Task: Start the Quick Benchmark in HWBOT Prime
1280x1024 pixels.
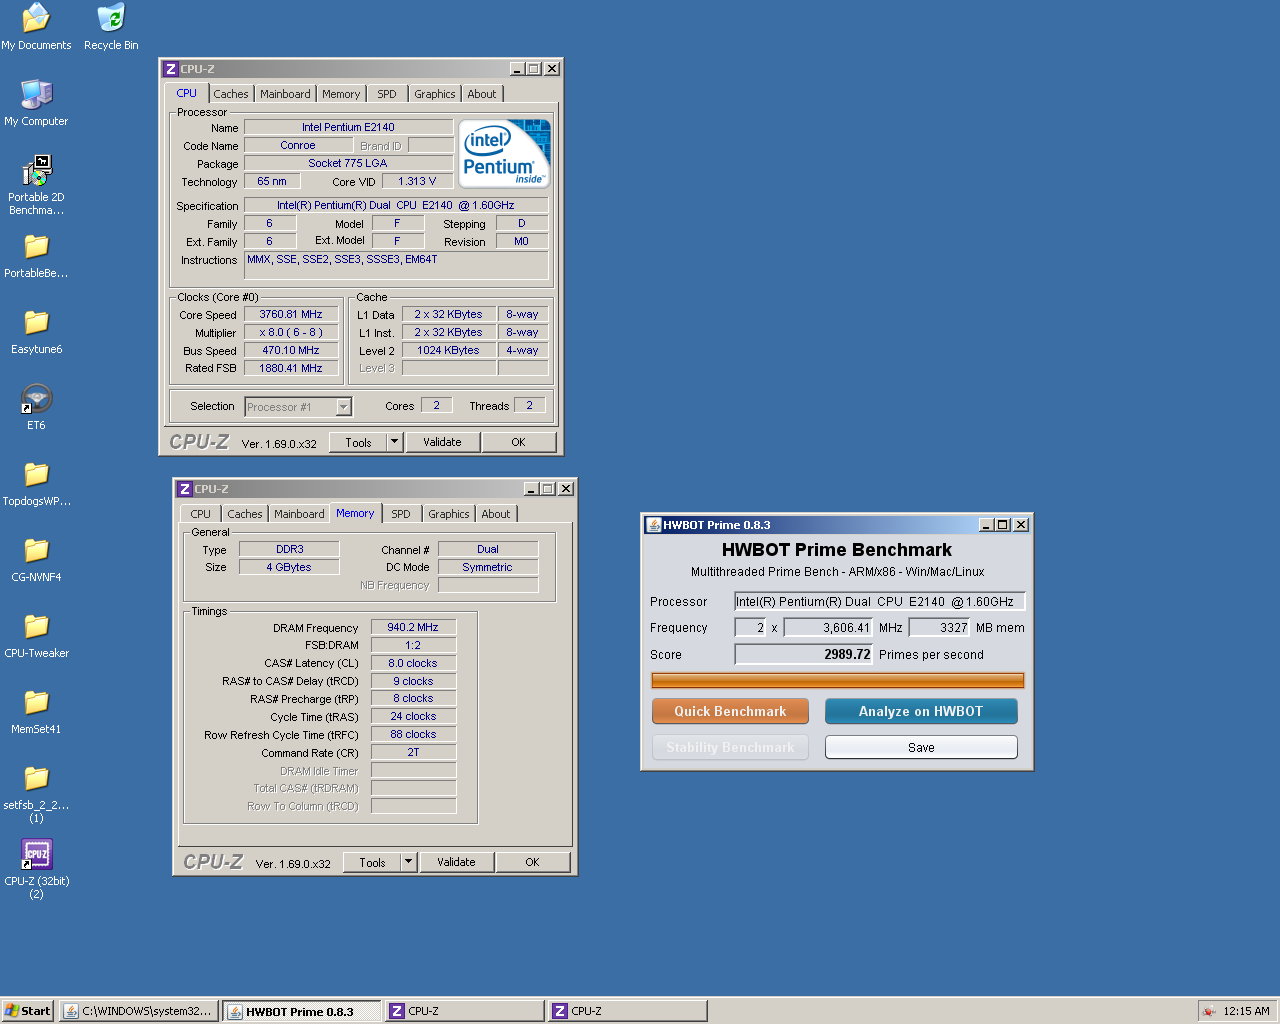Action: click(x=730, y=711)
